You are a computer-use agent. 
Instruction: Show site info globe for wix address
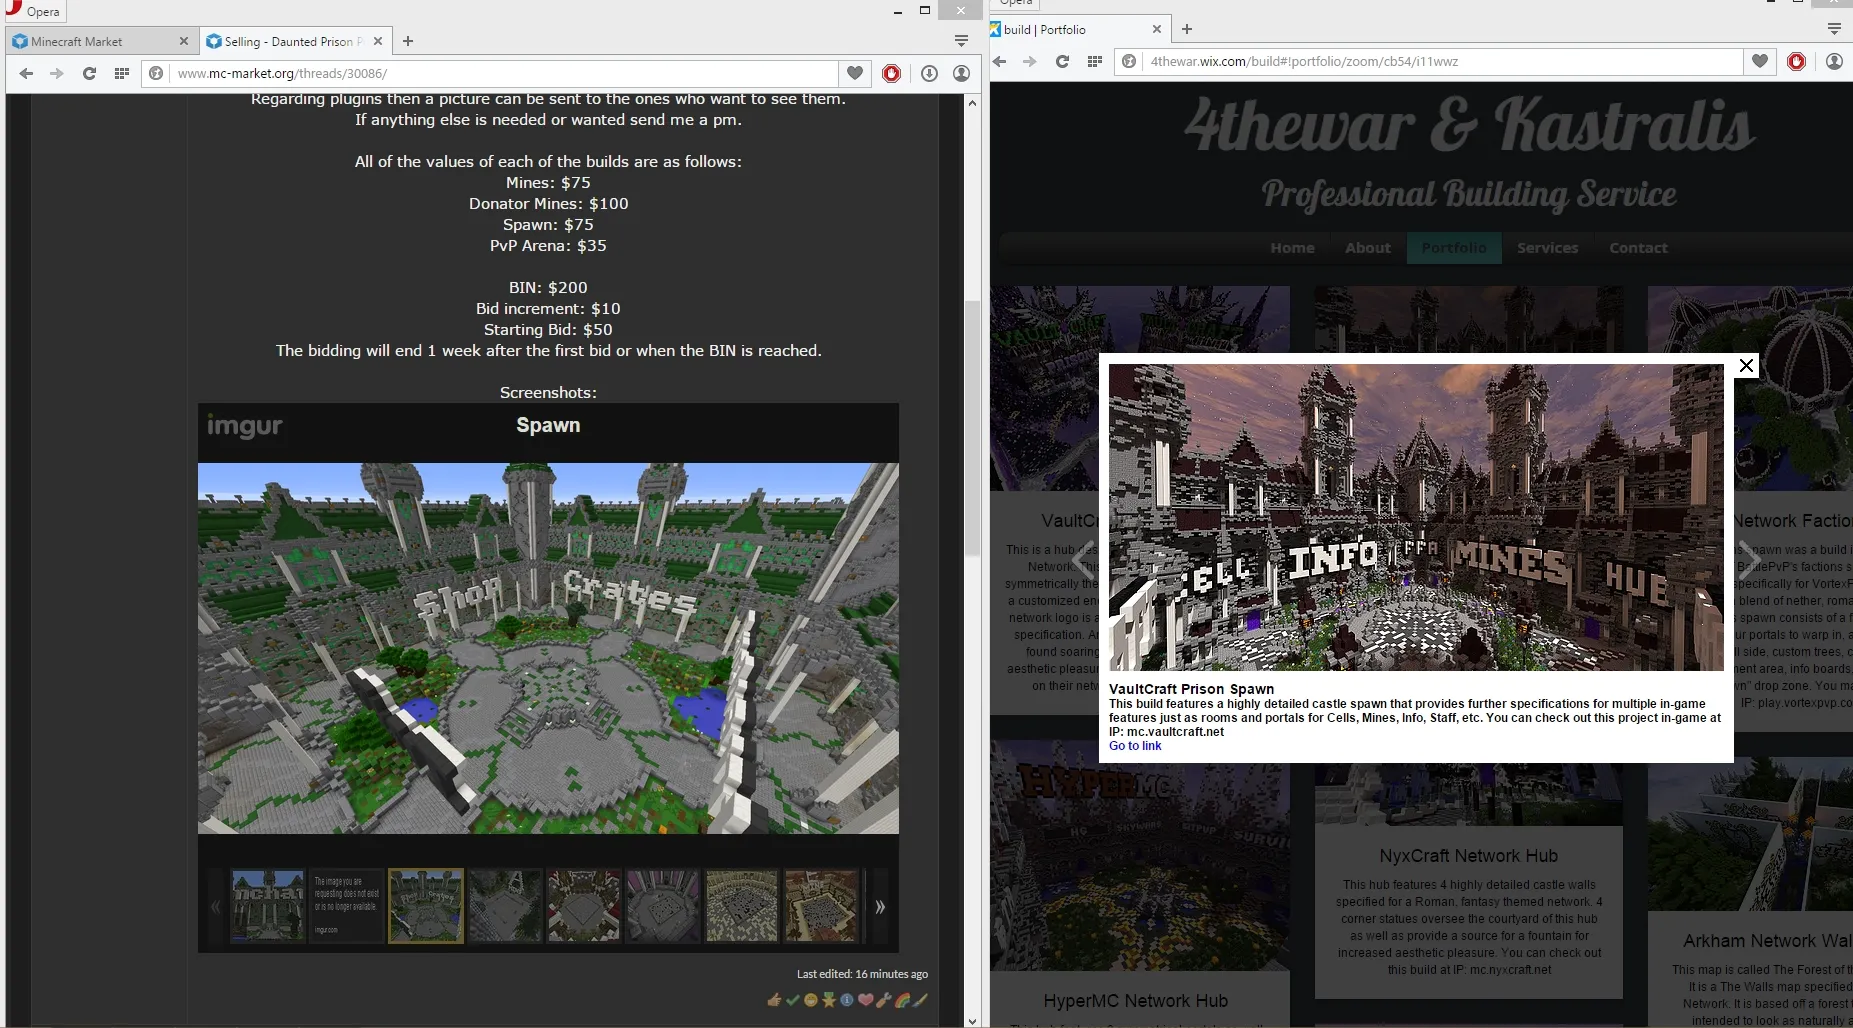pyautogui.click(x=1129, y=61)
